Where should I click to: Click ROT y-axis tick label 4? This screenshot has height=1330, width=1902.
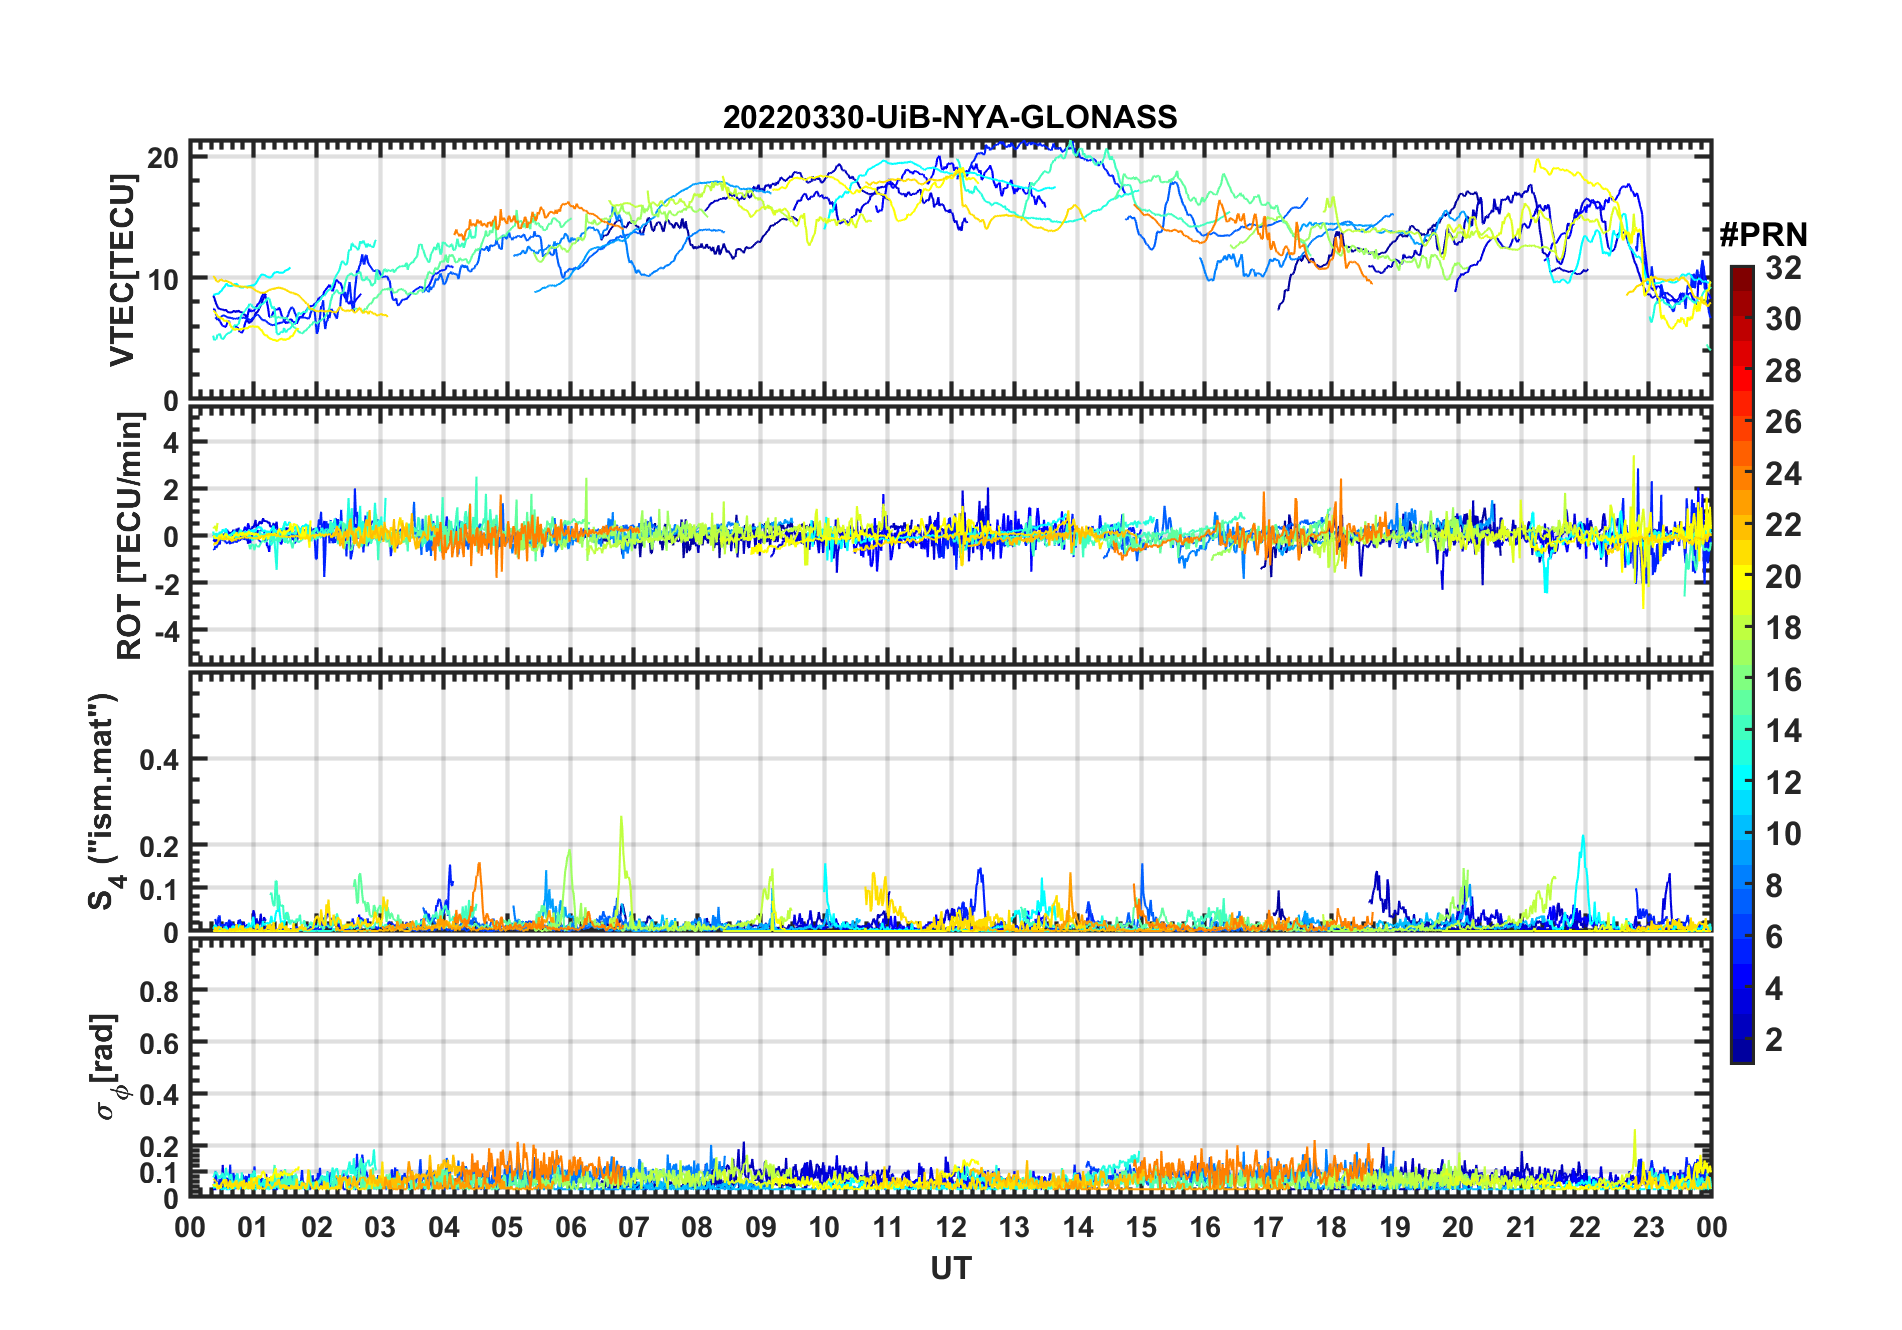[172, 442]
